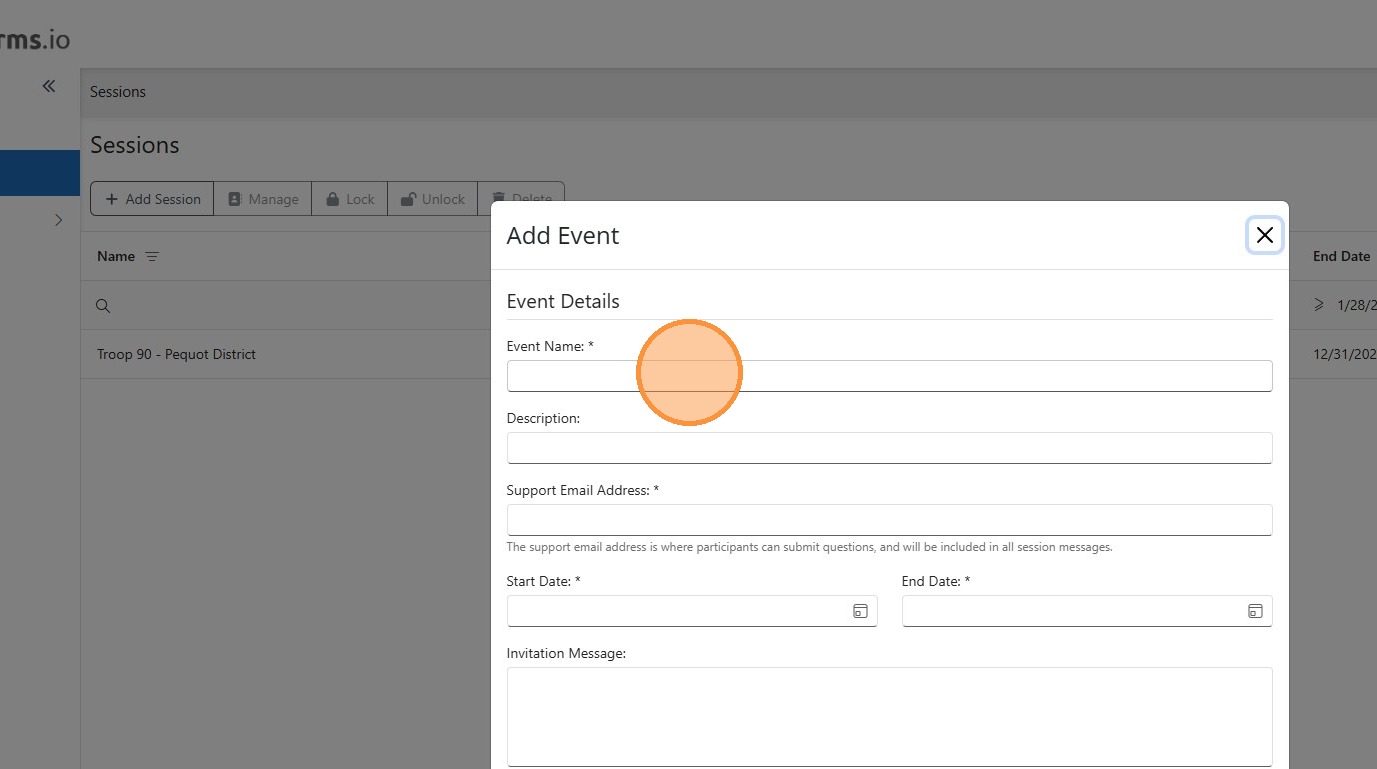Select the Troop 90 - Pequot District row

tap(177, 354)
